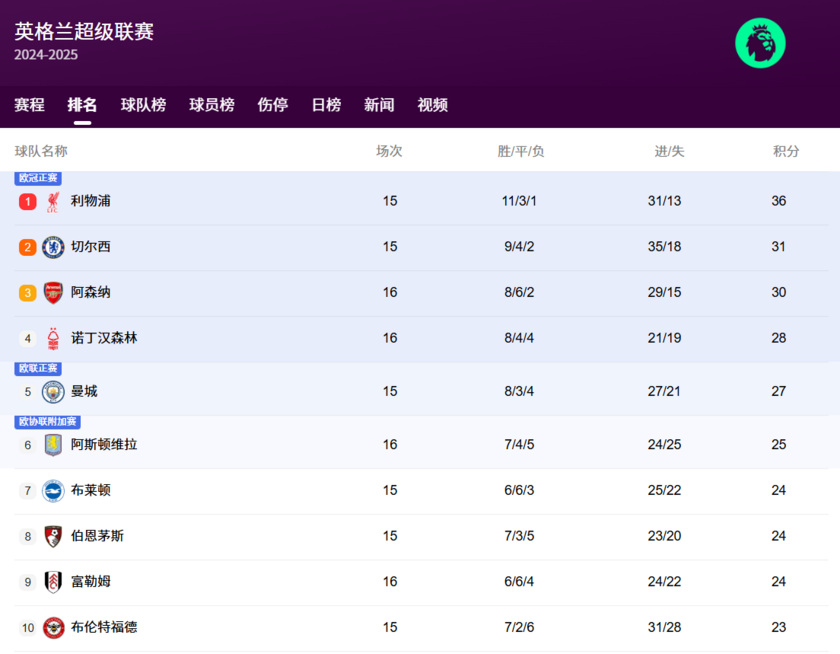Open the 新闻 news tab

pyautogui.click(x=379, y=104)
